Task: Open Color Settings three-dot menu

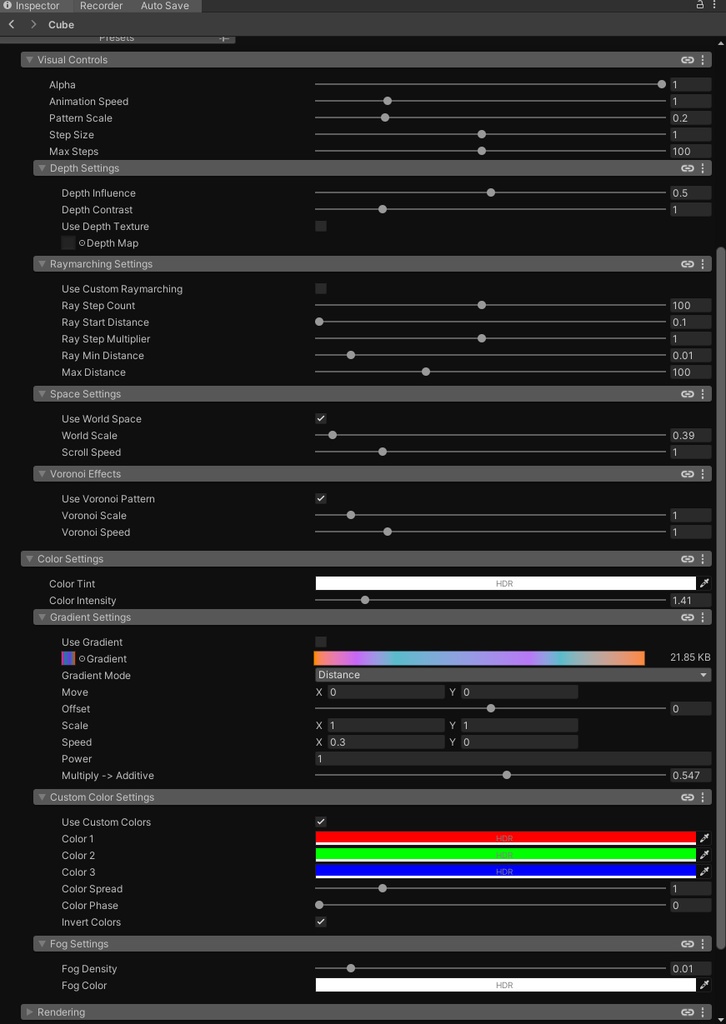Action: point(702,558)
